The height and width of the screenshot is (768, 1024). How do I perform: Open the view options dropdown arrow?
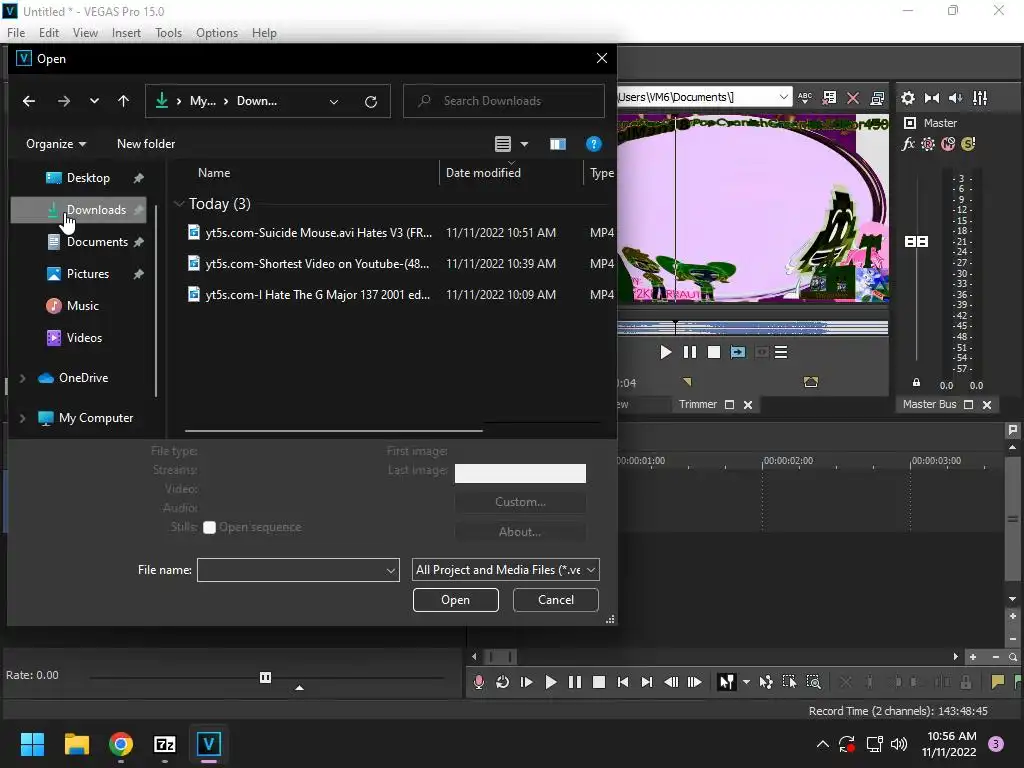pyautogui.click(x=524, y=144)
